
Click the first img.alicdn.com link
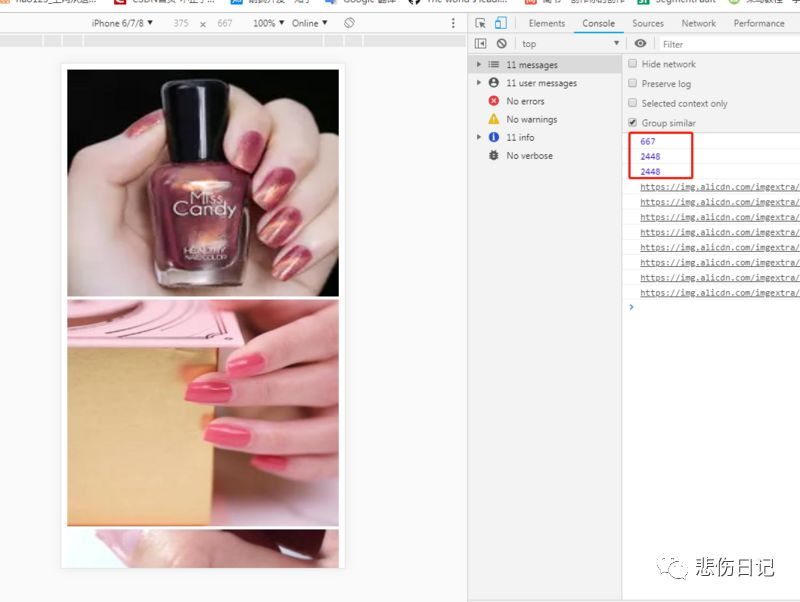[719, 187]
